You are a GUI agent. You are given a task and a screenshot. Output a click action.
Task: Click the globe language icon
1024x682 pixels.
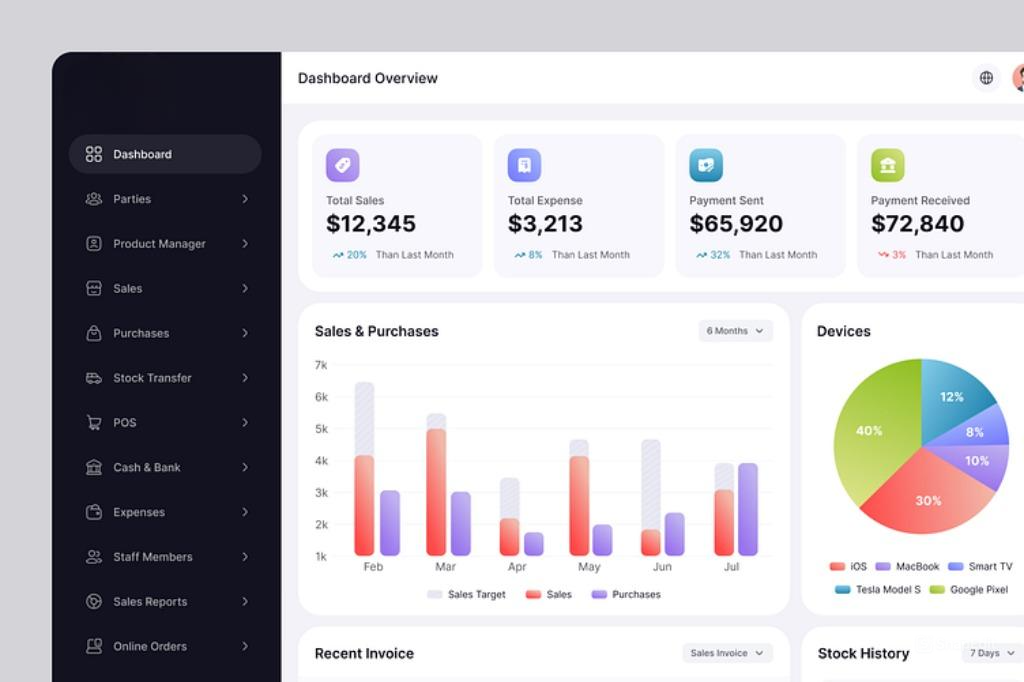click(986, 78)
